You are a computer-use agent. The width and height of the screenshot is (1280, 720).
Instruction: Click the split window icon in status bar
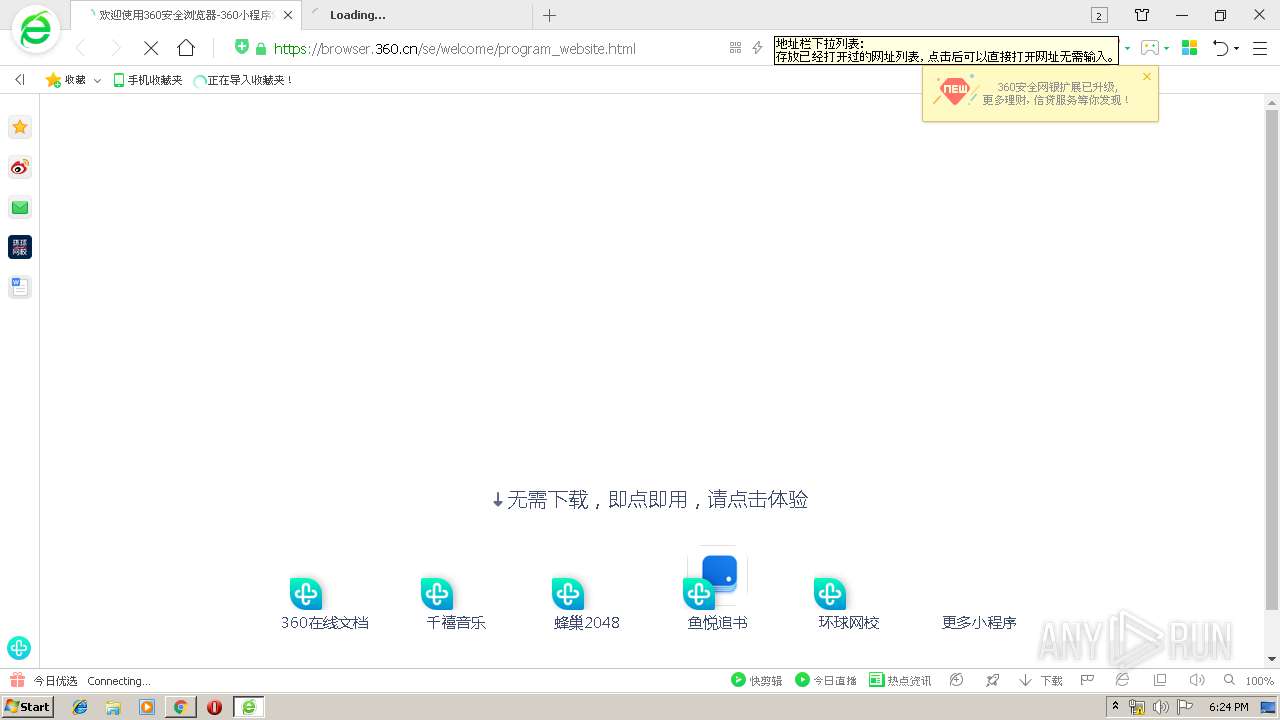pyautogui.click(x=1160, y=680)
